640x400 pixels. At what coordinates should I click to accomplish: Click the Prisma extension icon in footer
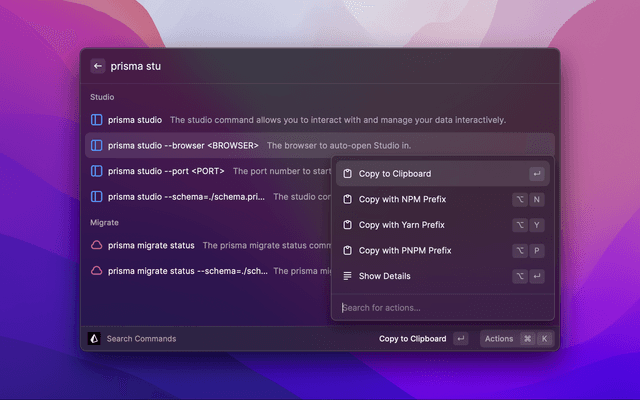pos(94,339)
